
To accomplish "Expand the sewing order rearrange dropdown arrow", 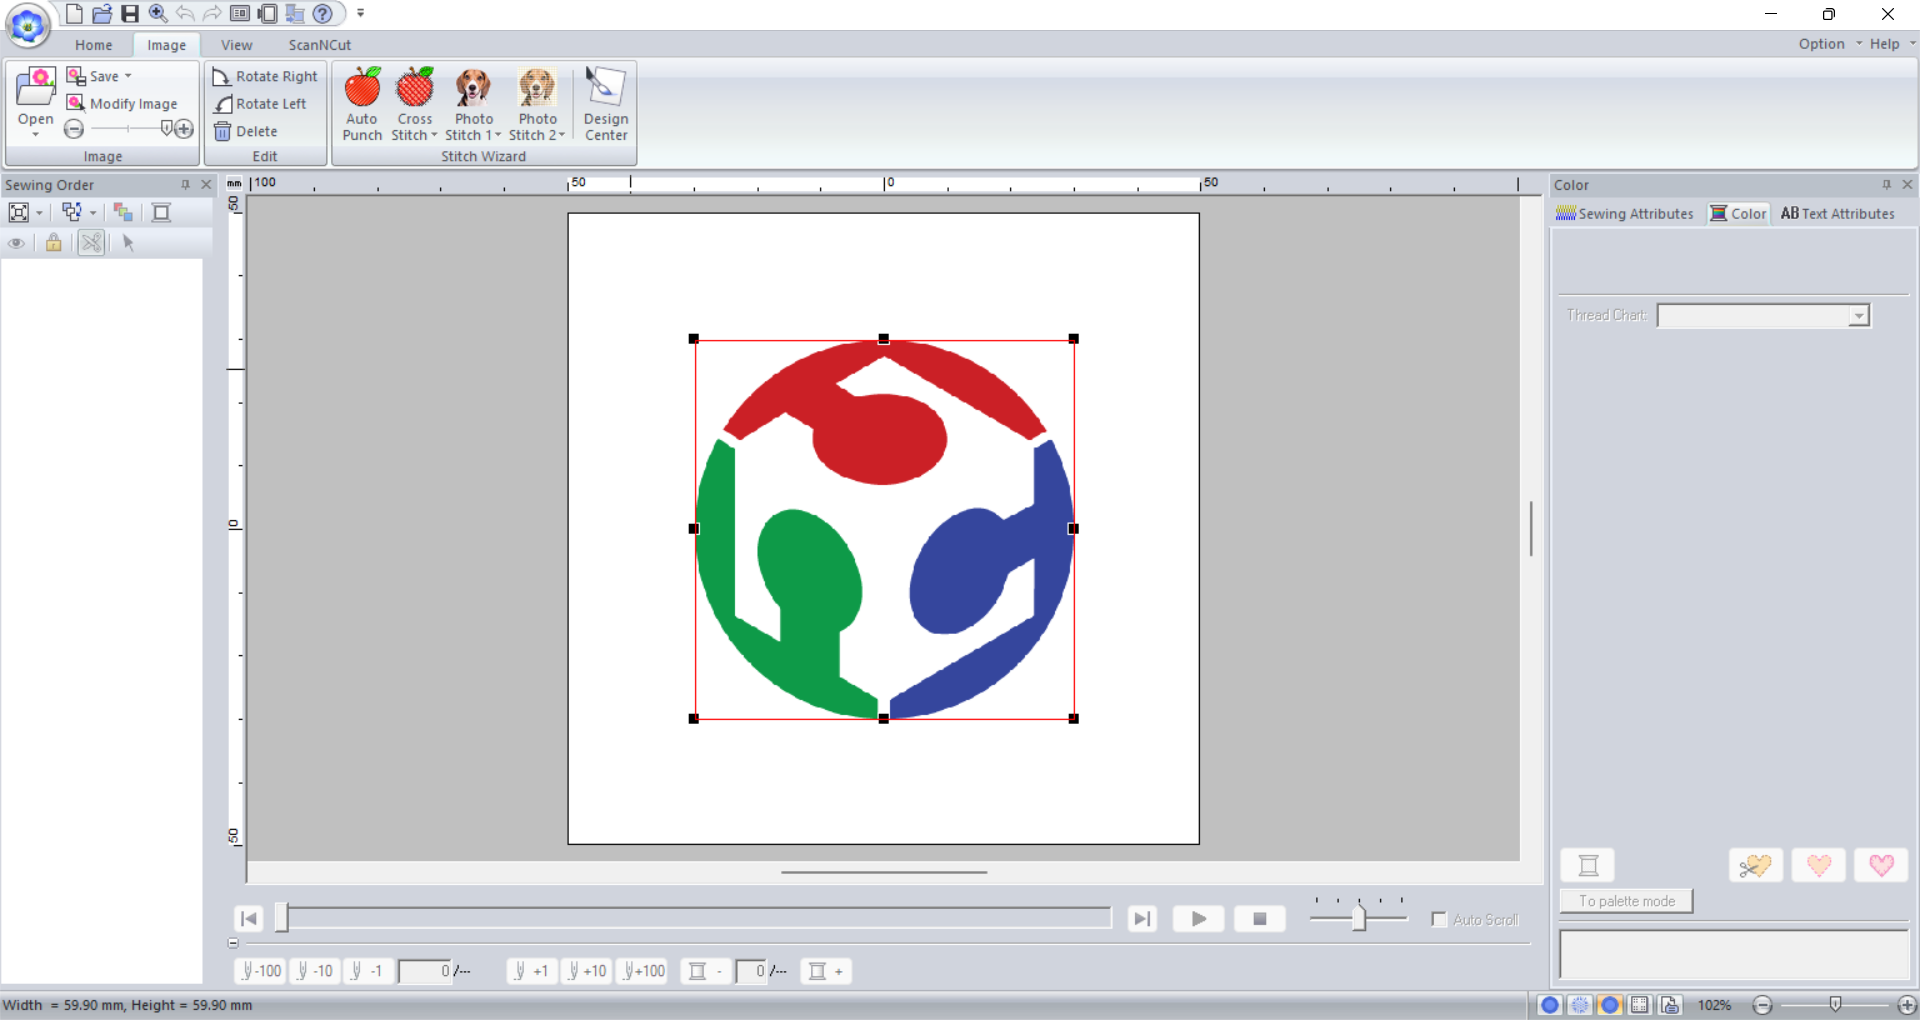I will tap(93, 212).
